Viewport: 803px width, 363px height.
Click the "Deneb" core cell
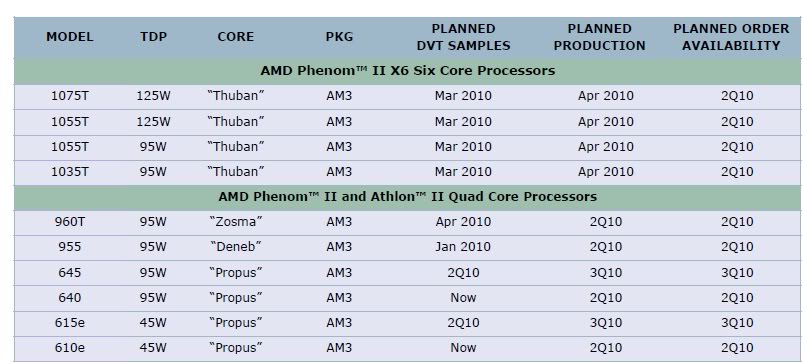[236, 247]
